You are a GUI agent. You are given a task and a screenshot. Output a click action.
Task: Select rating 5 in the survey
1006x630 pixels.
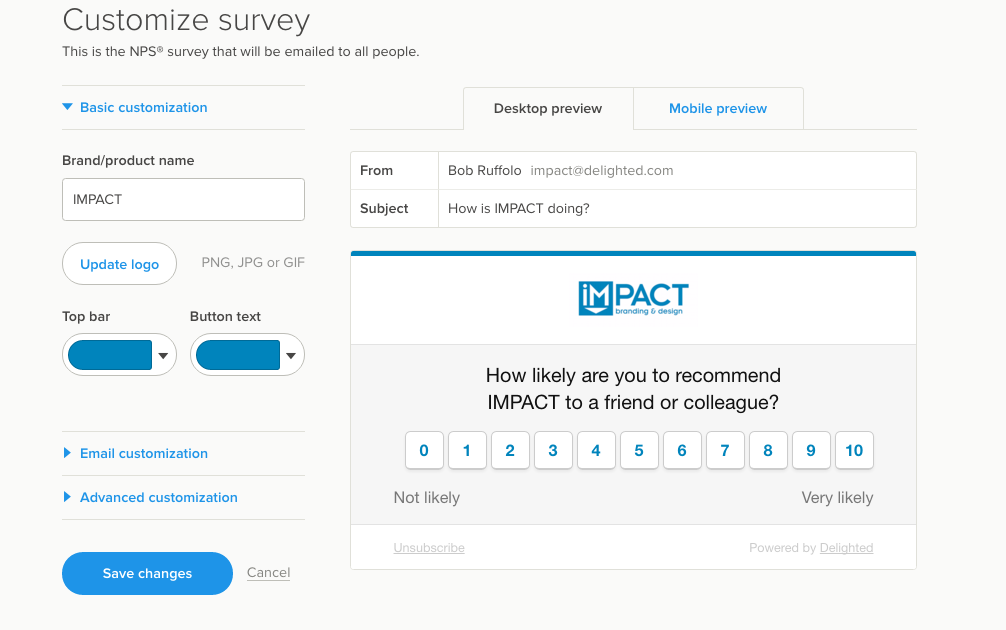(639, 450)
